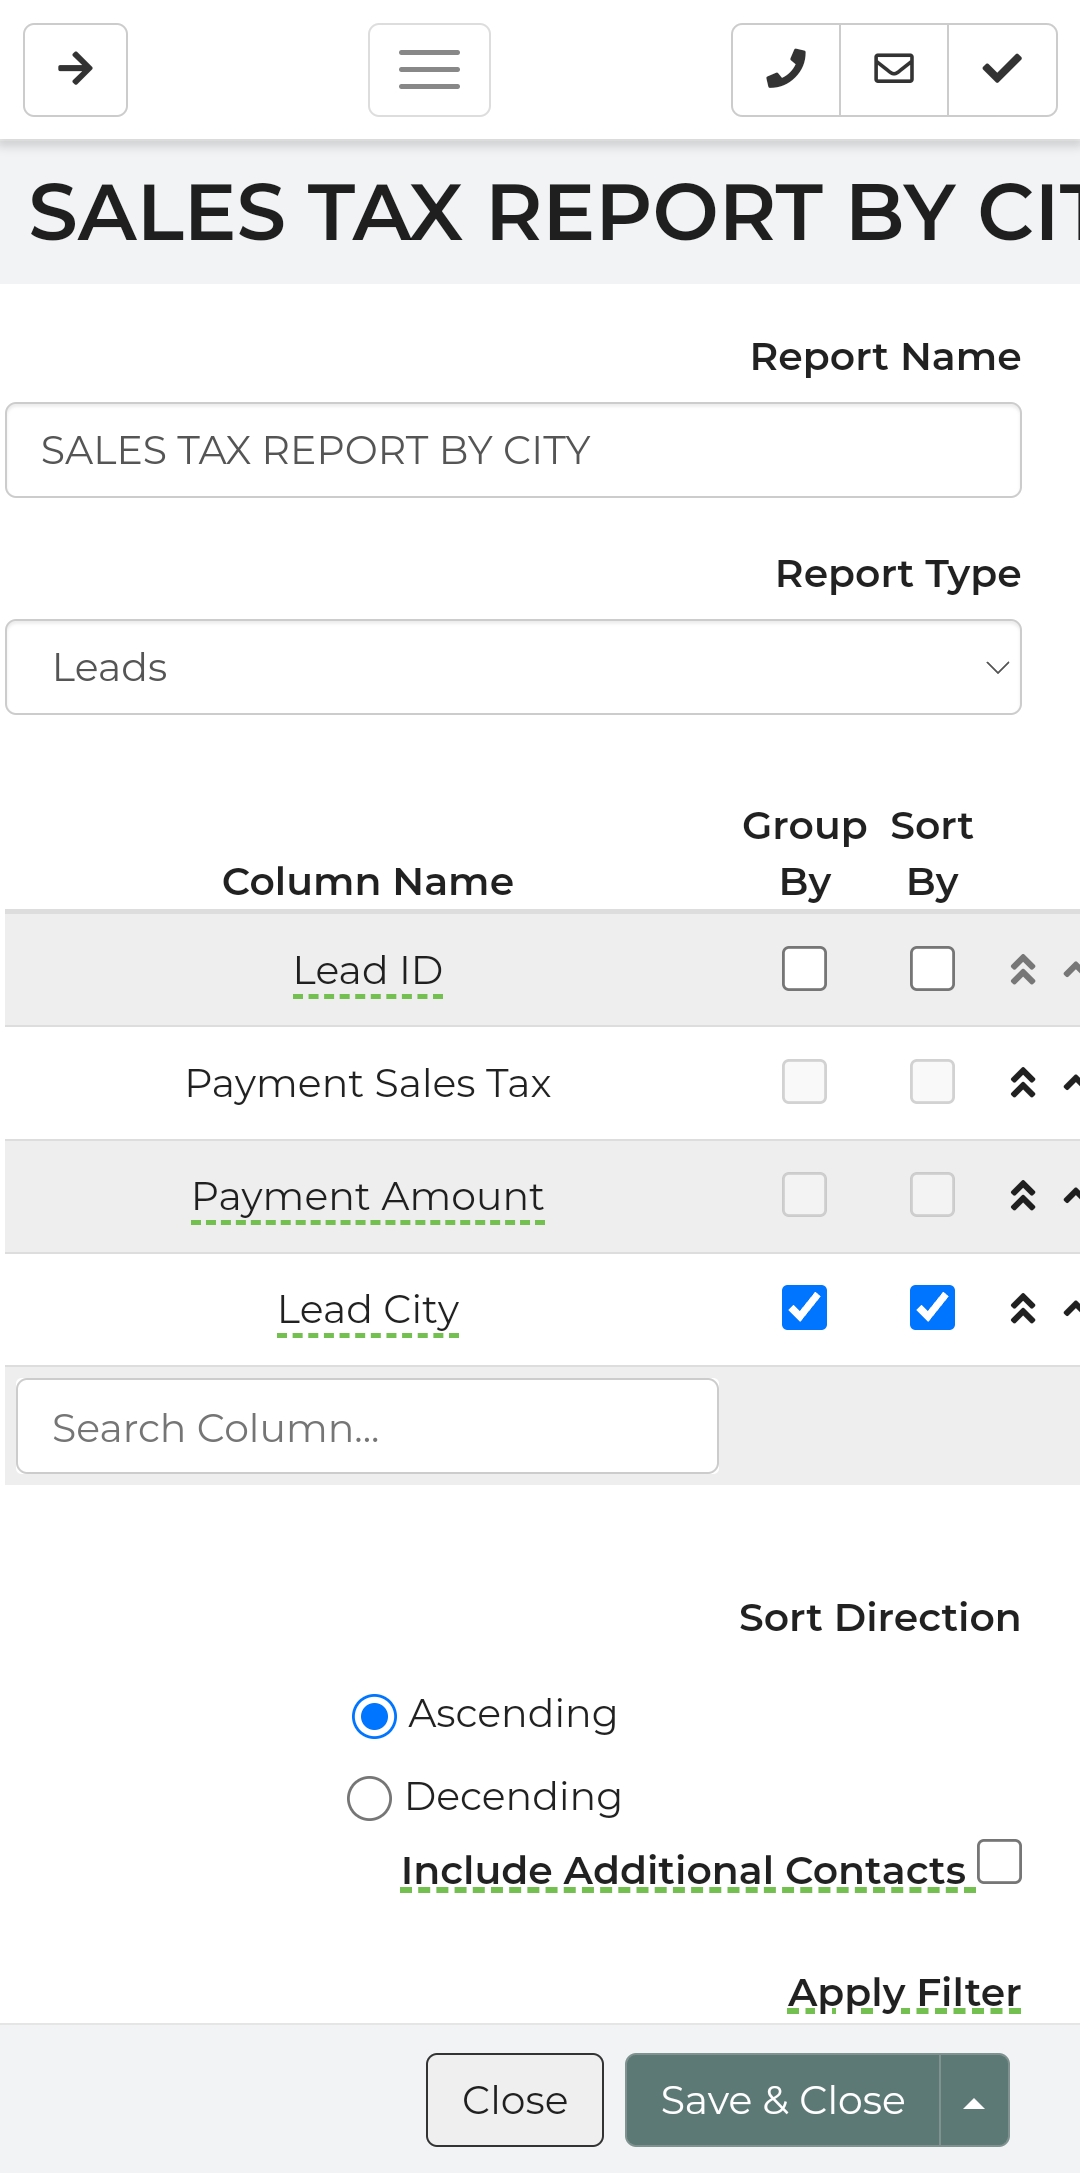1080x2173 pixels.
Task: Expand Save & Close options arrow
Action: [x=974, y=2100]
